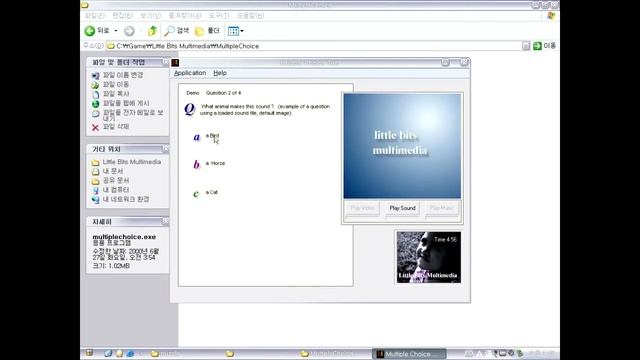Choose answer text "a Horse"
This screenshot has height=360, width=640.
tap(215, 163)
